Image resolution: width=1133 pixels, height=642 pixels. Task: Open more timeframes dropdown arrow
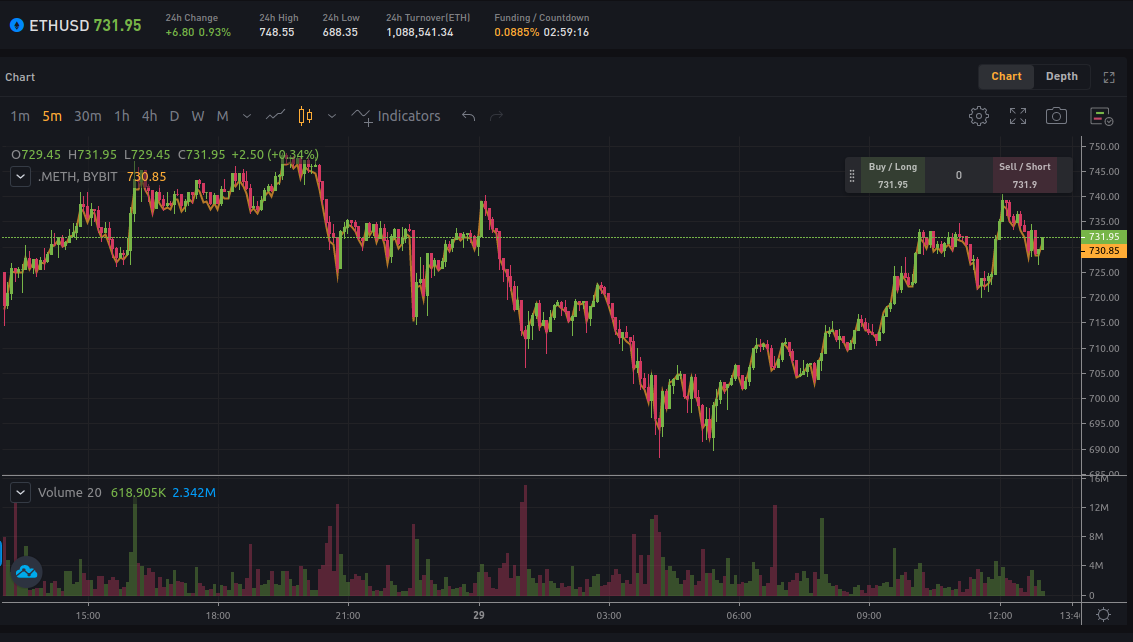pyautogui.click(x=247, y=116)
